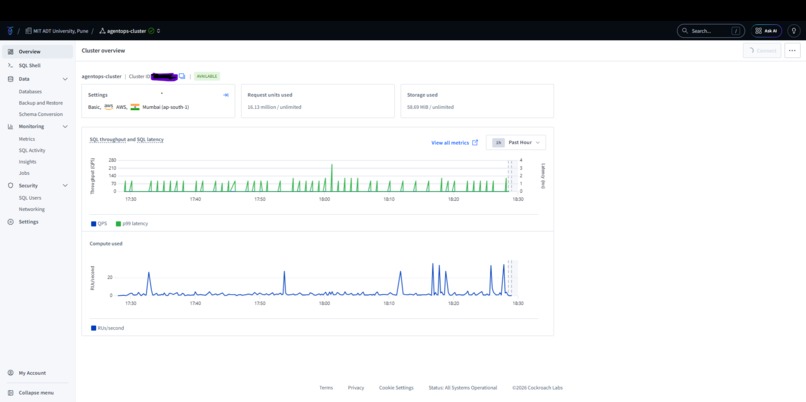
Task: Click the green p99 latency legend swatch
Action: coord(118,224)
